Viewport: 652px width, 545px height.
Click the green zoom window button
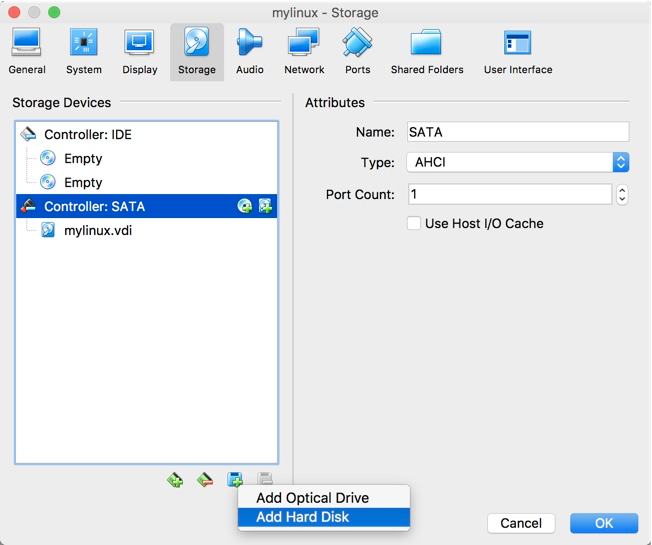pos(54,12)
